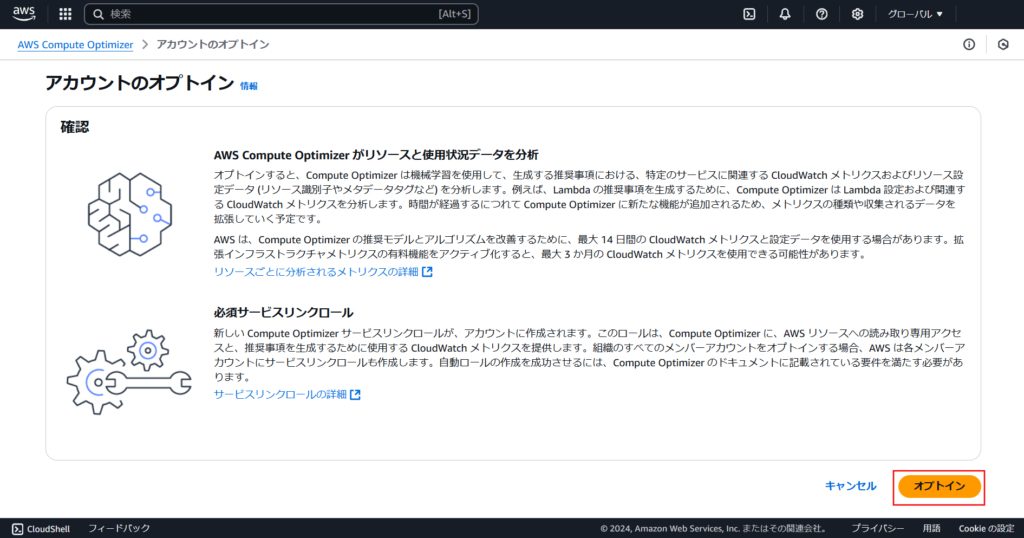Viewport: 1024px width, 538px height.
Task: Click the AWS logo home icon
Action: pos(24,14)
